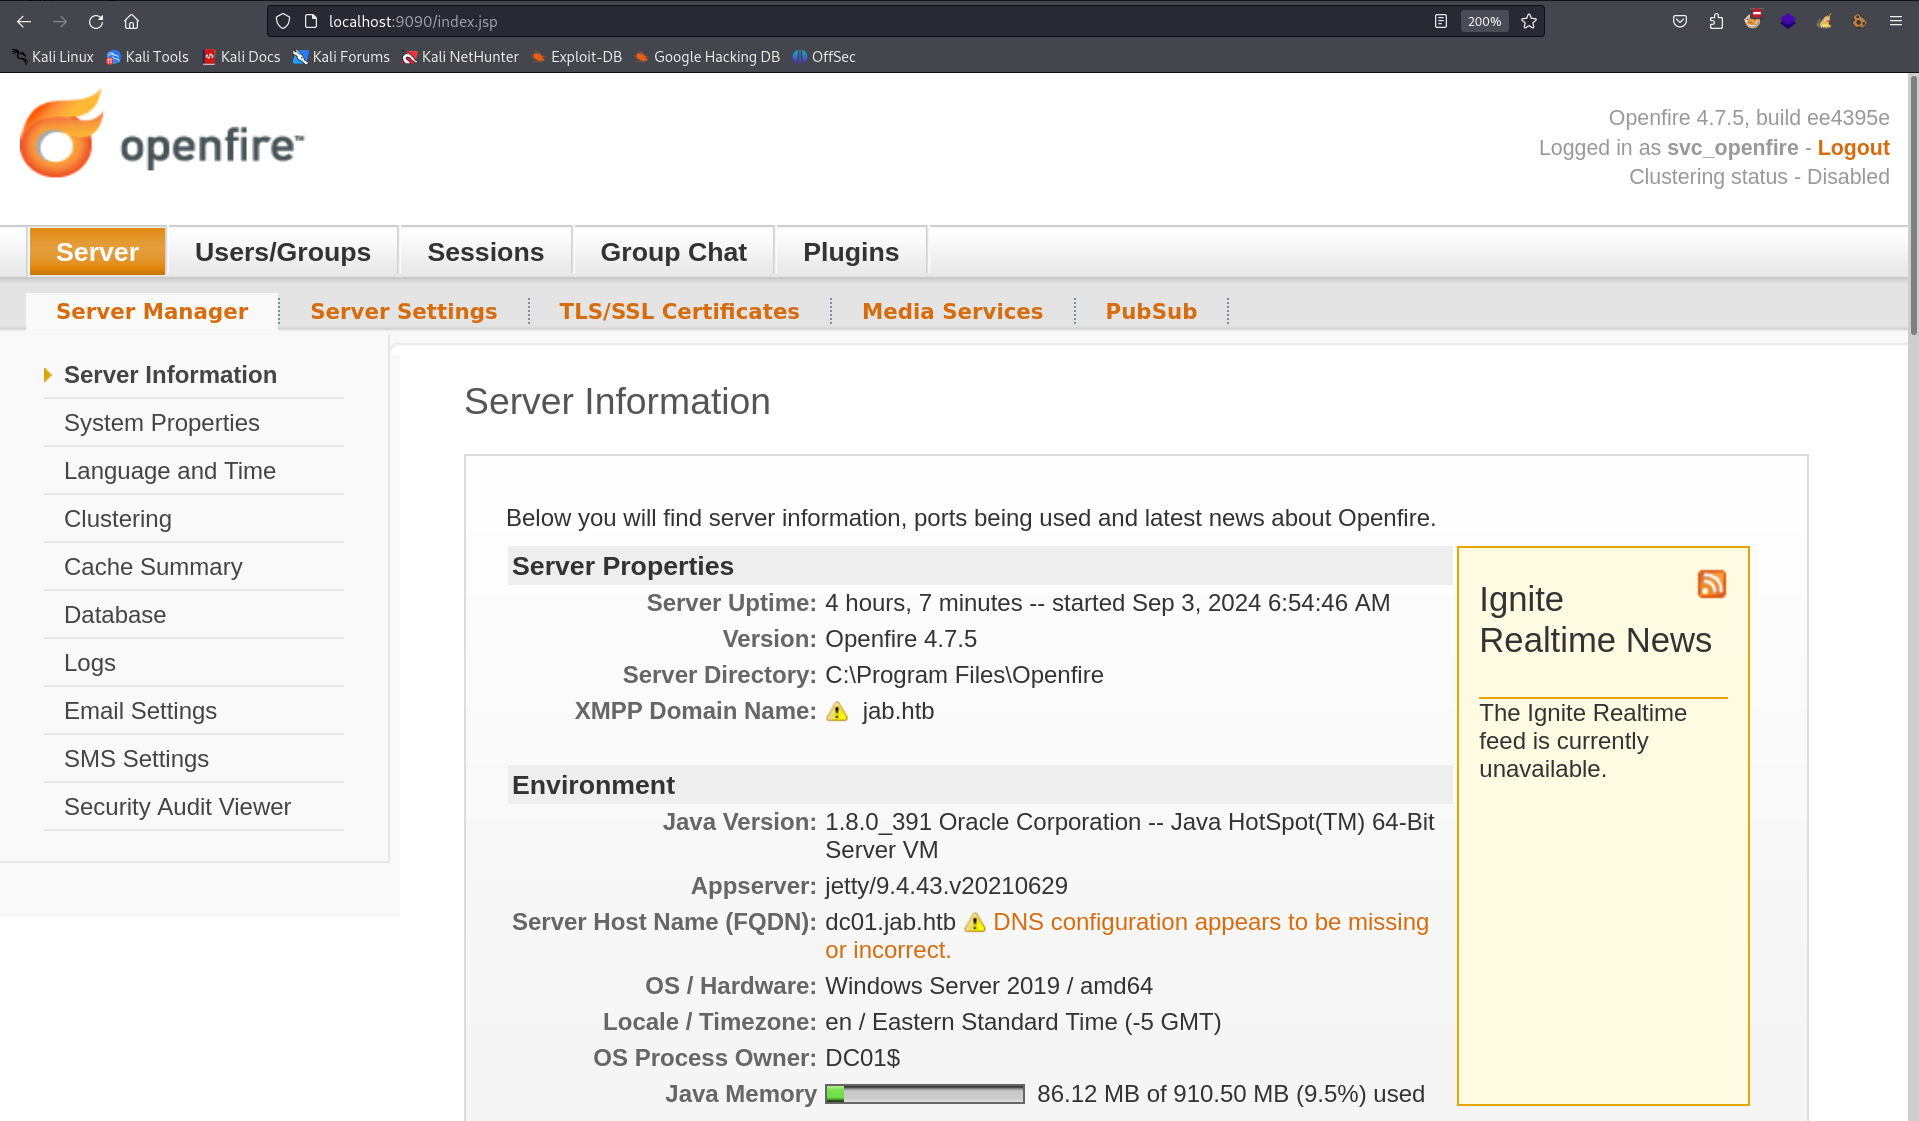Open the OffSec bookmark
The height and width of the screenshot is (1121, 1919).
(x=824, y=57)
